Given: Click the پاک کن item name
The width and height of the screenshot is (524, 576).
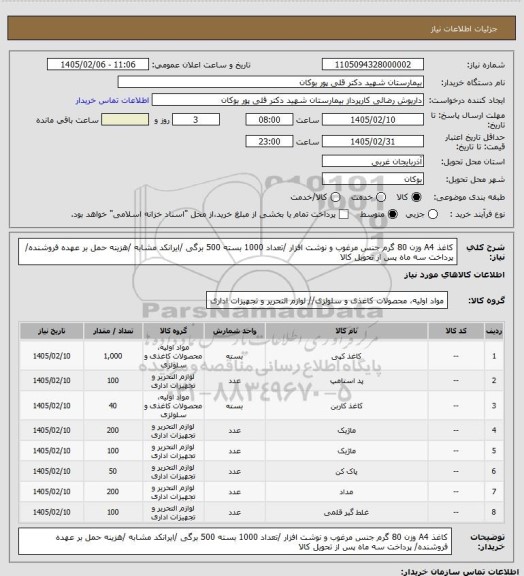Looking at the screenshot, I should tap(346, 471).
